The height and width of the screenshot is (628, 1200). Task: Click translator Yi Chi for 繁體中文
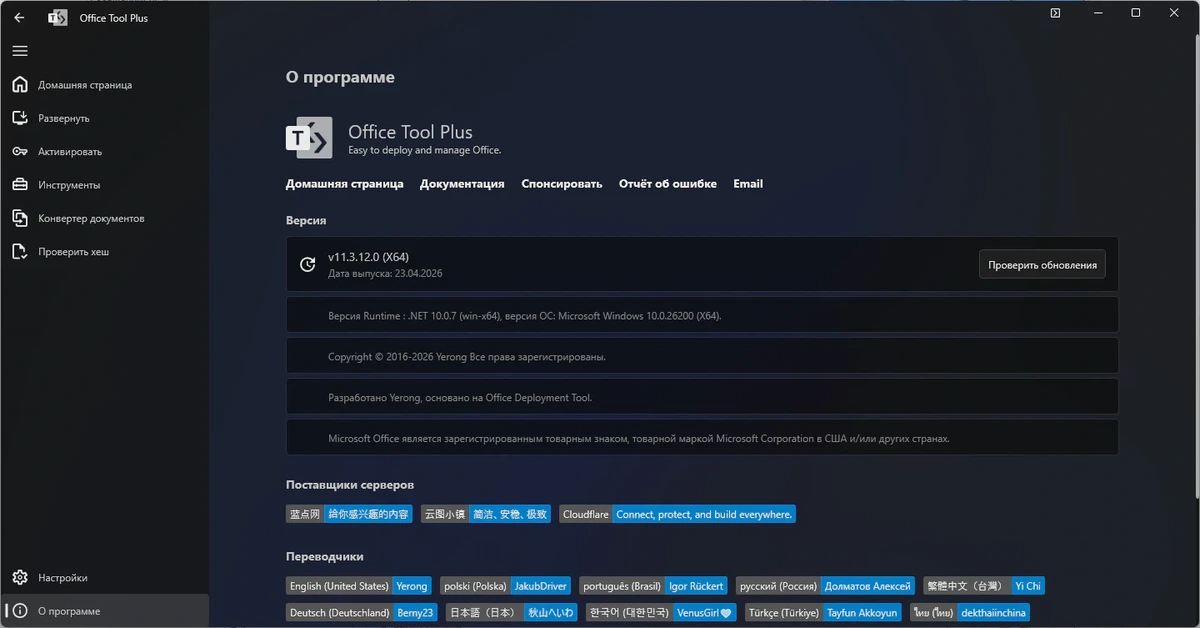(1027, 586)
